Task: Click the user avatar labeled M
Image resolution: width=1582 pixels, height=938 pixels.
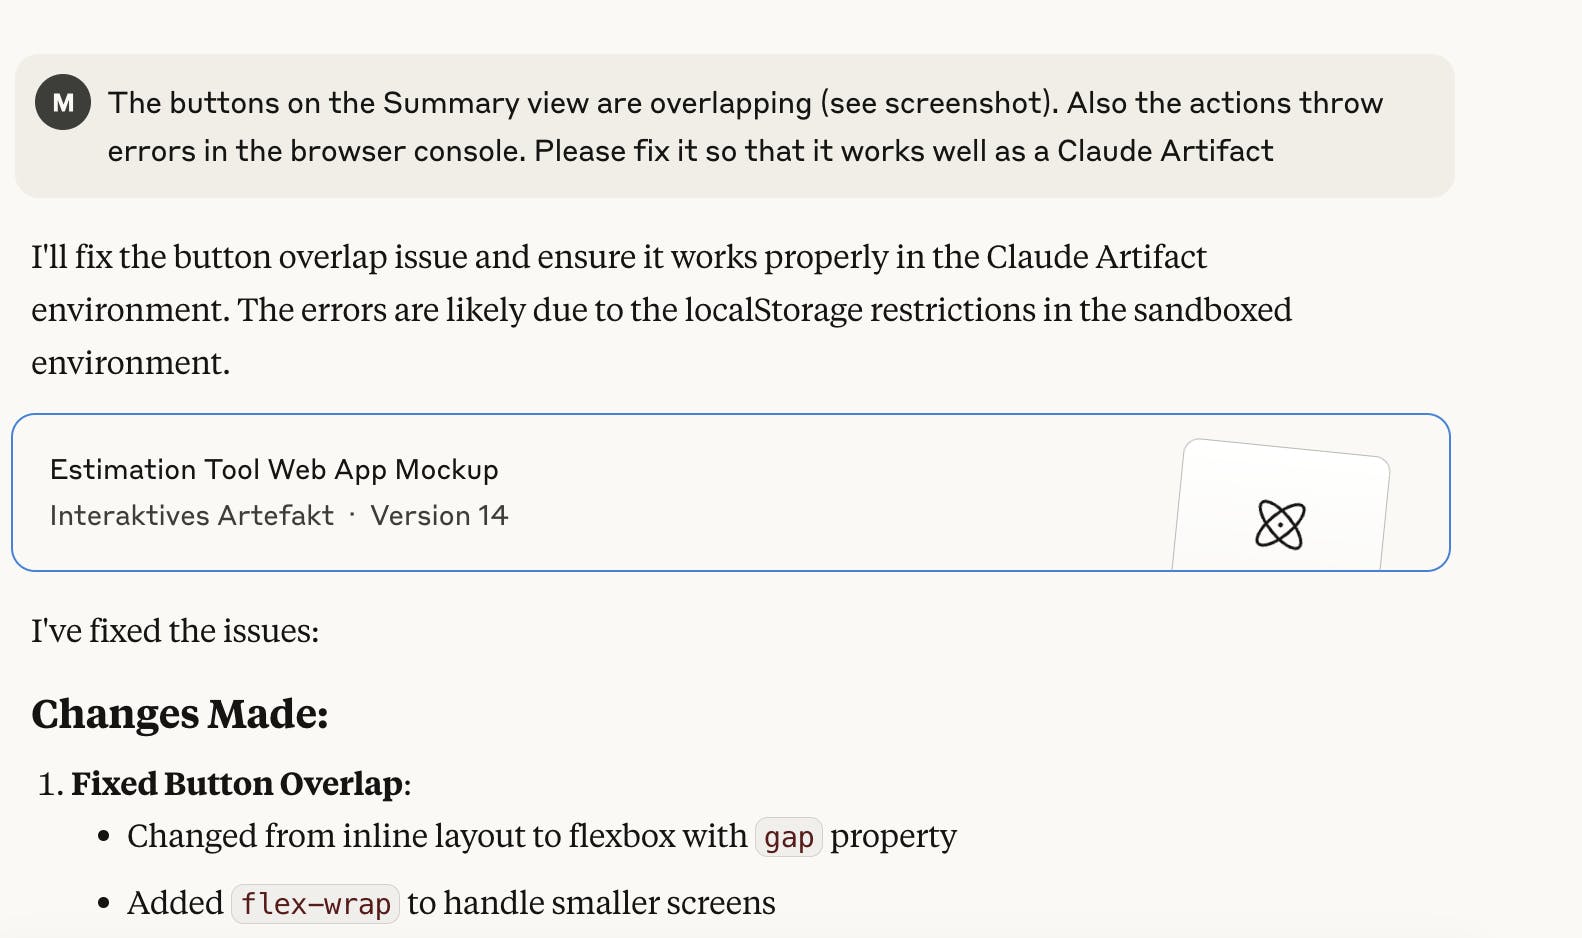Action: tap(63, 102)
